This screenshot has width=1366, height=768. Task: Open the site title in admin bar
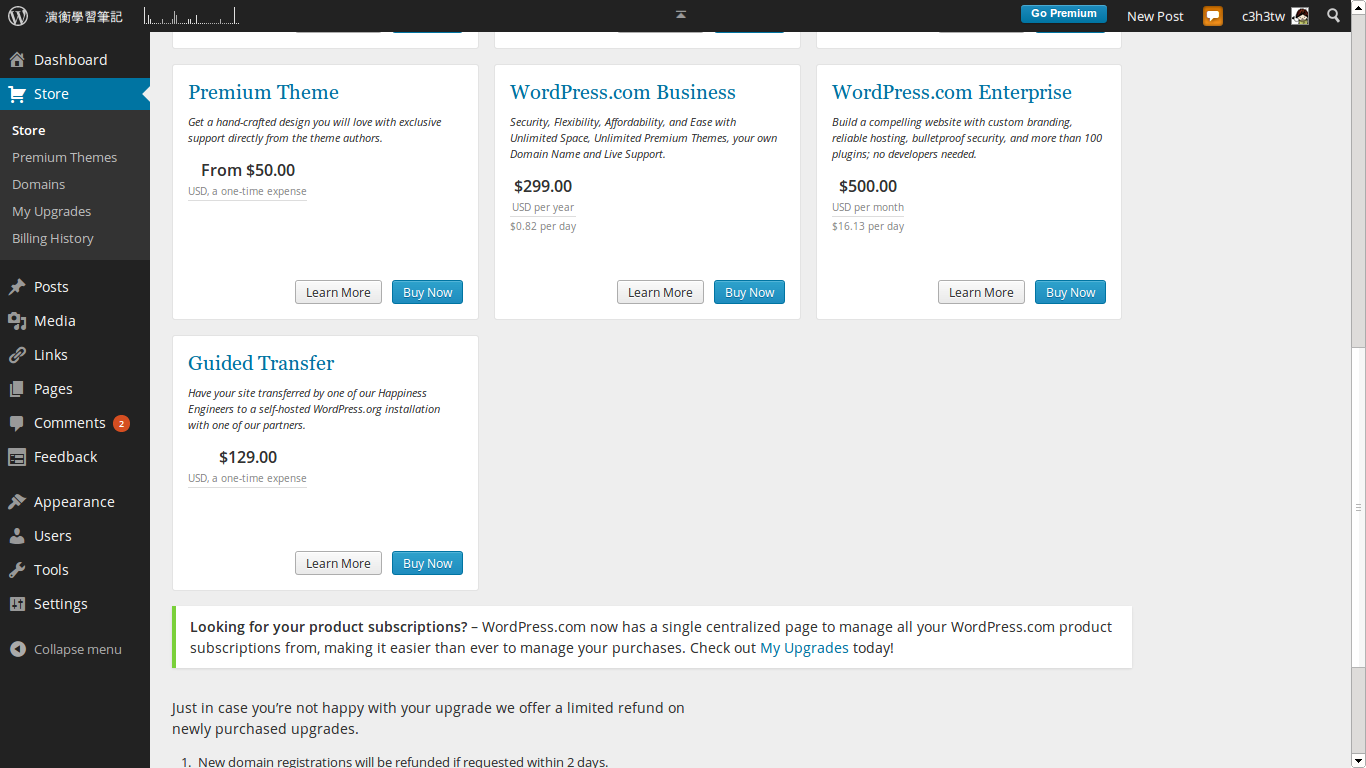tap(84, 16)
